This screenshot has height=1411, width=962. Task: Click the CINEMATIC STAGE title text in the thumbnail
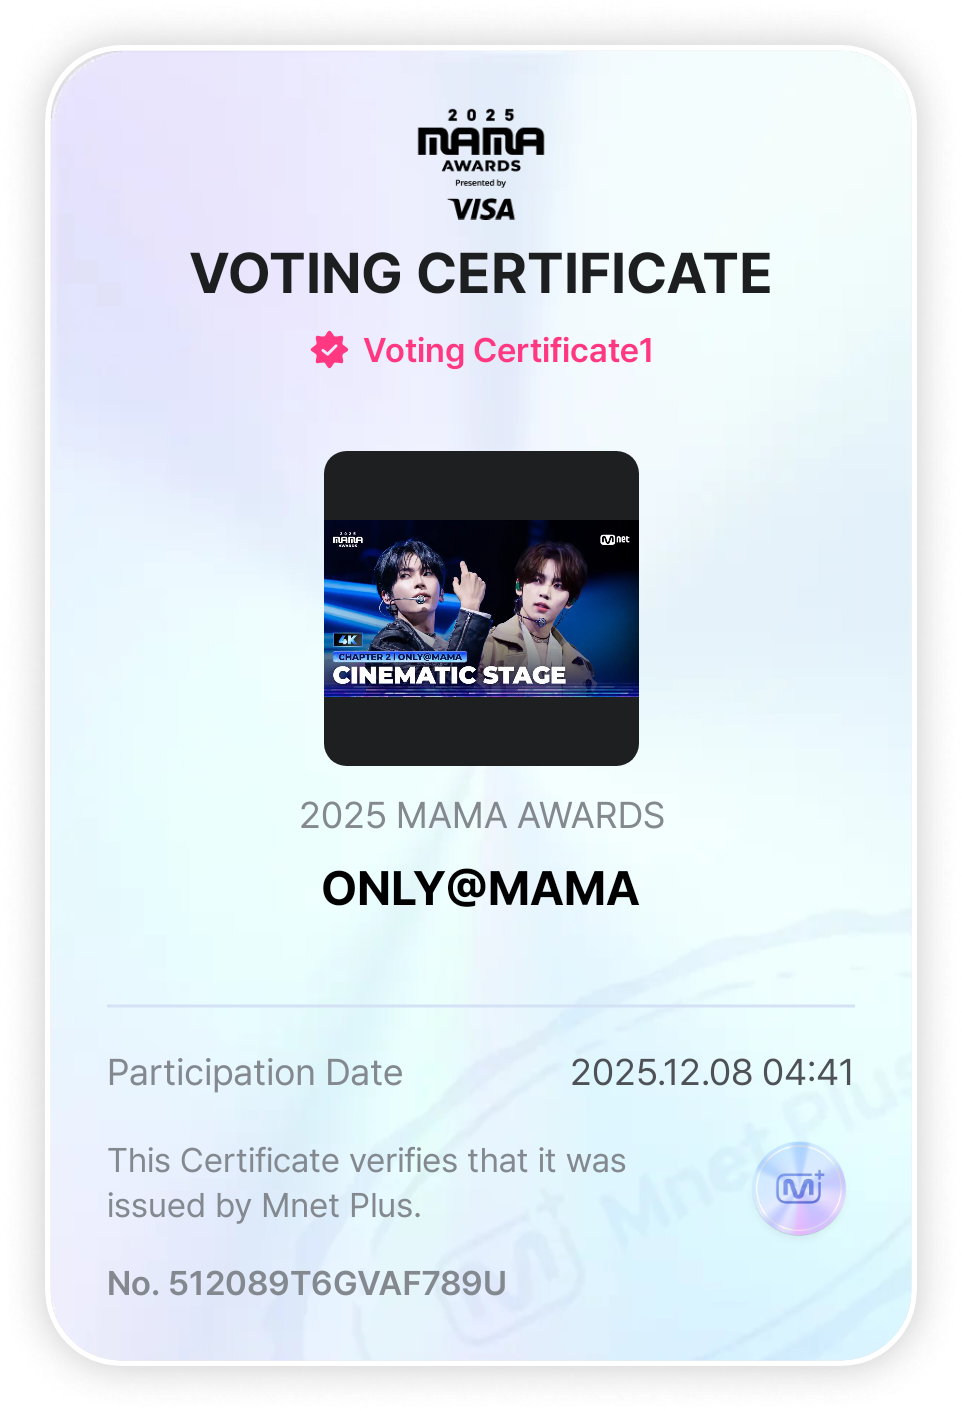(x=449, y=676)
